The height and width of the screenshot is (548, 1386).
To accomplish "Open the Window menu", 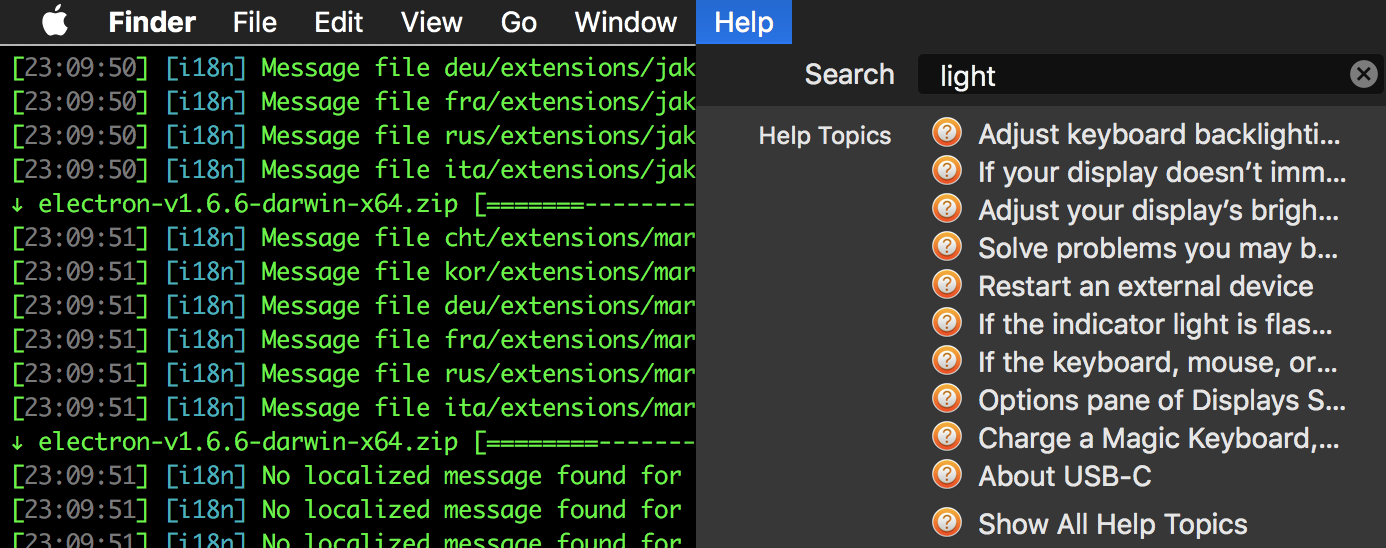I will pos(626,22).
